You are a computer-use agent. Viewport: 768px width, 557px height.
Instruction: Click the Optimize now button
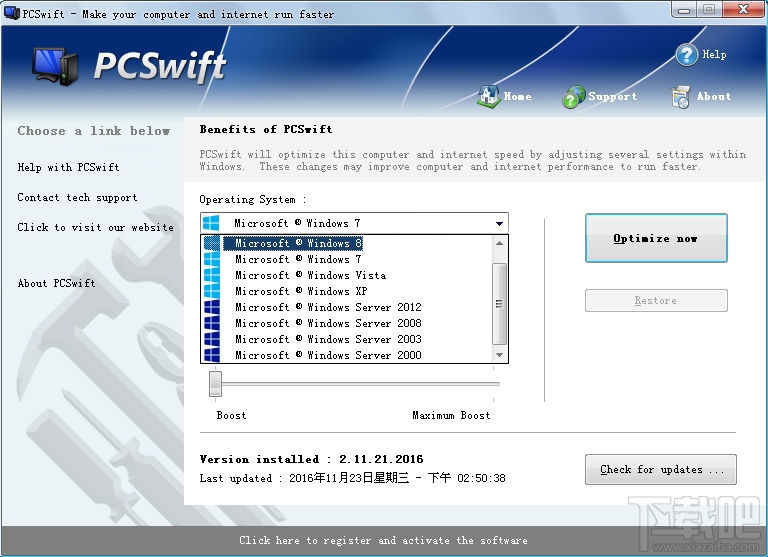point(656,238)
